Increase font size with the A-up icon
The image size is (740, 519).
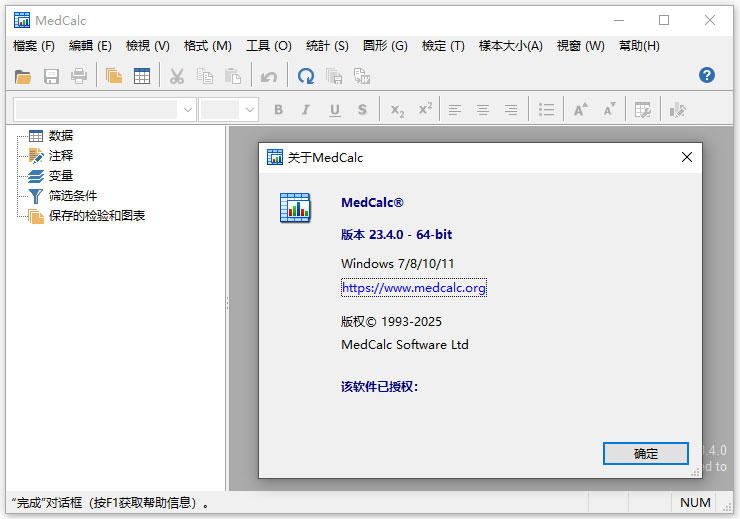click(580, 110)
